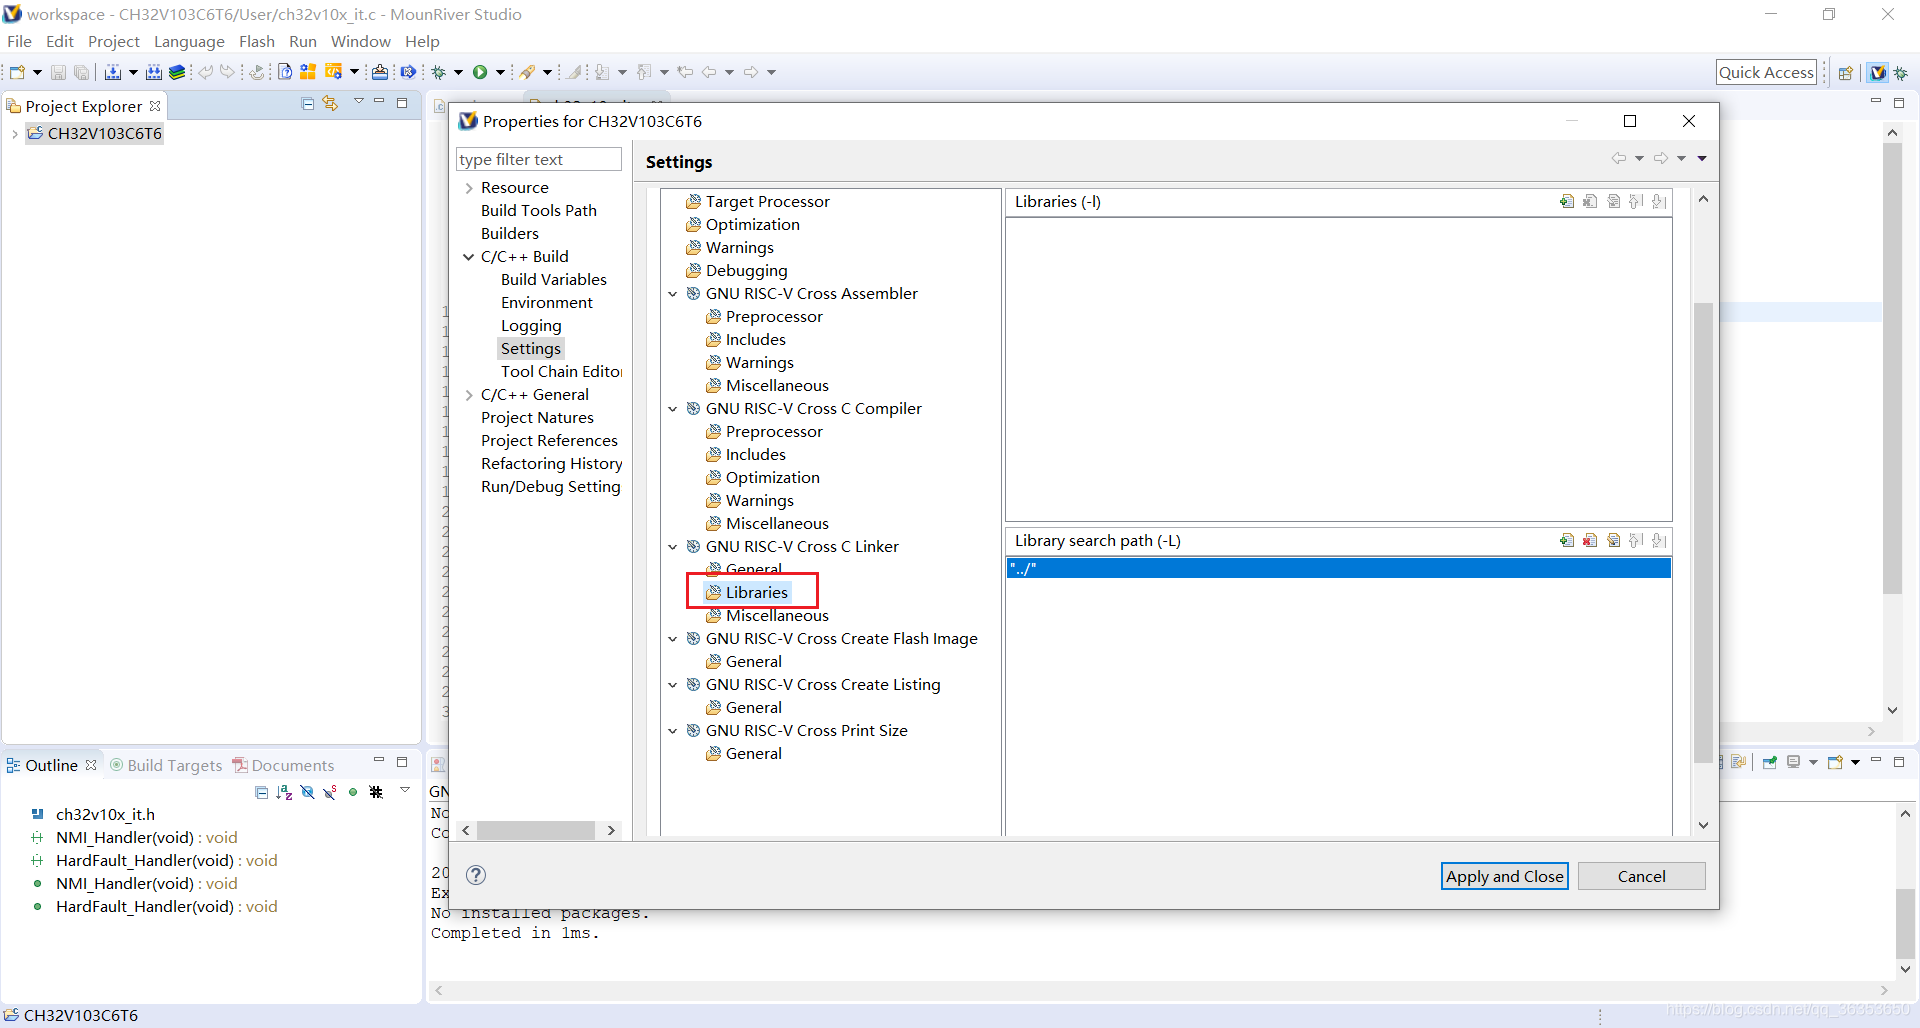Click Link with Editor icon in Project Explorer
1920x1028 pixels.
tap(330, 104)
